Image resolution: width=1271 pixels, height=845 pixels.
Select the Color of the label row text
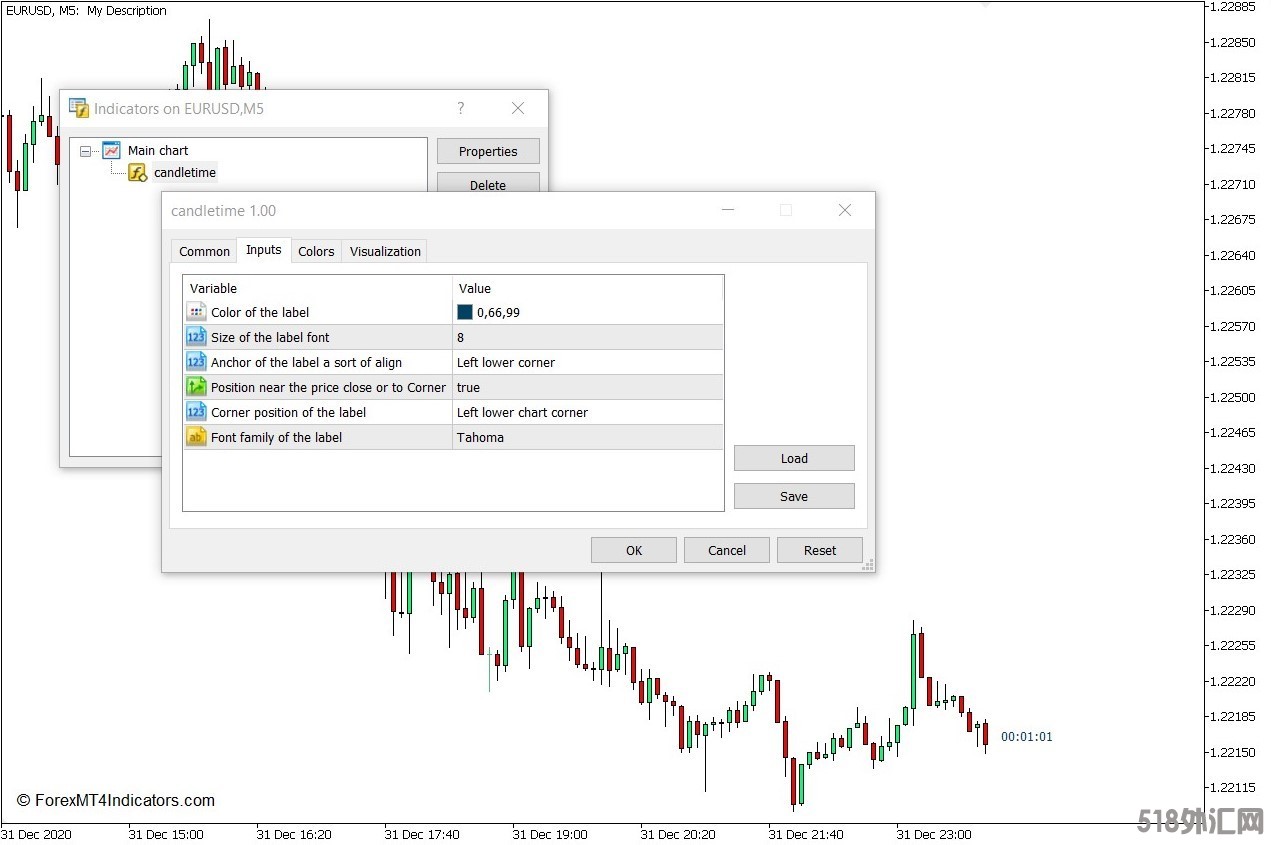260,312
